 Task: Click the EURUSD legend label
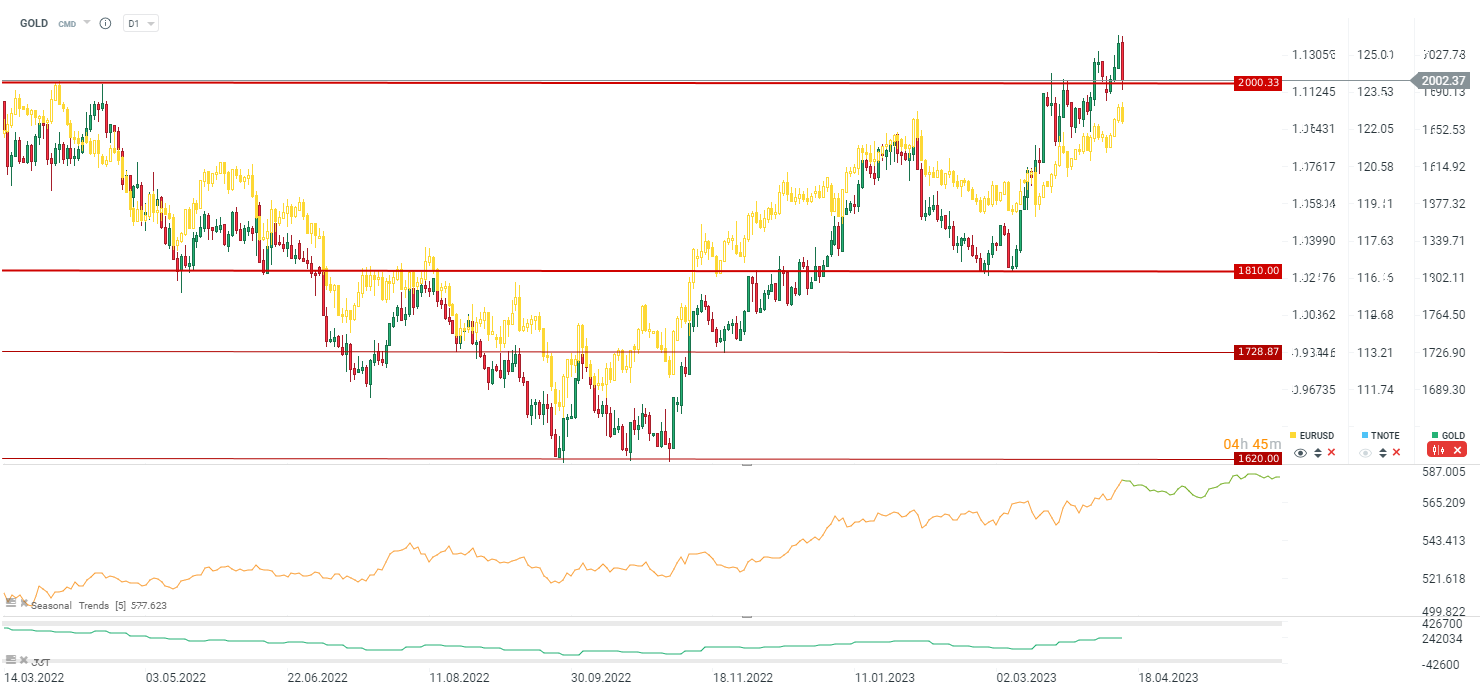tap(1317, 436)
